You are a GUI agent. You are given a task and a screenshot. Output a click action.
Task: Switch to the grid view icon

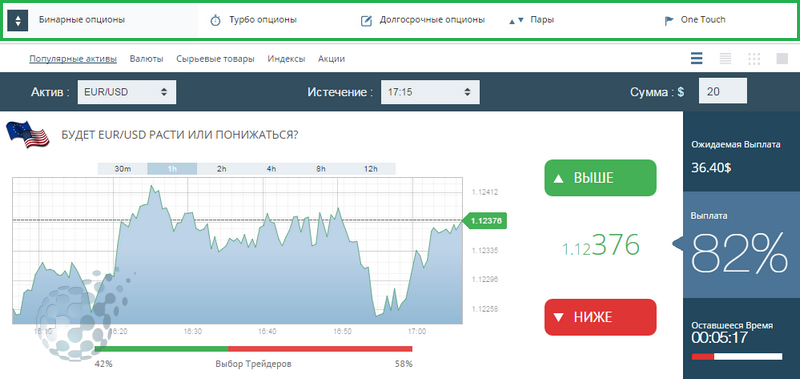(754, 59)
